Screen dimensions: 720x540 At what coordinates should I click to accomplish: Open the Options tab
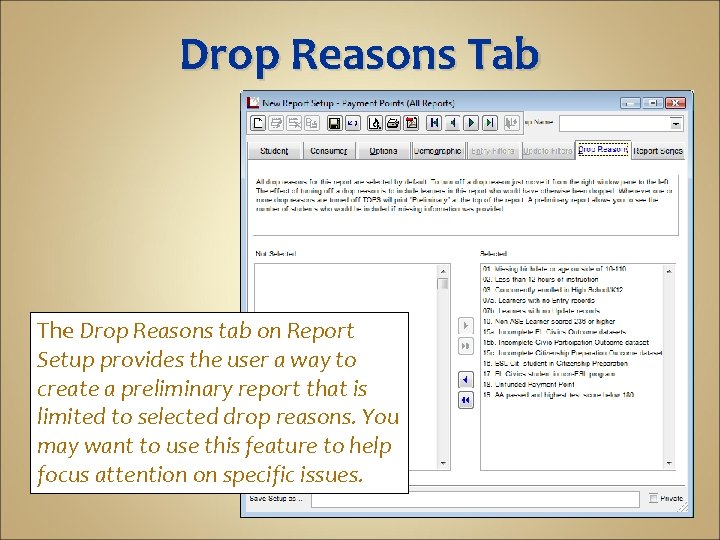pos(383,151)
